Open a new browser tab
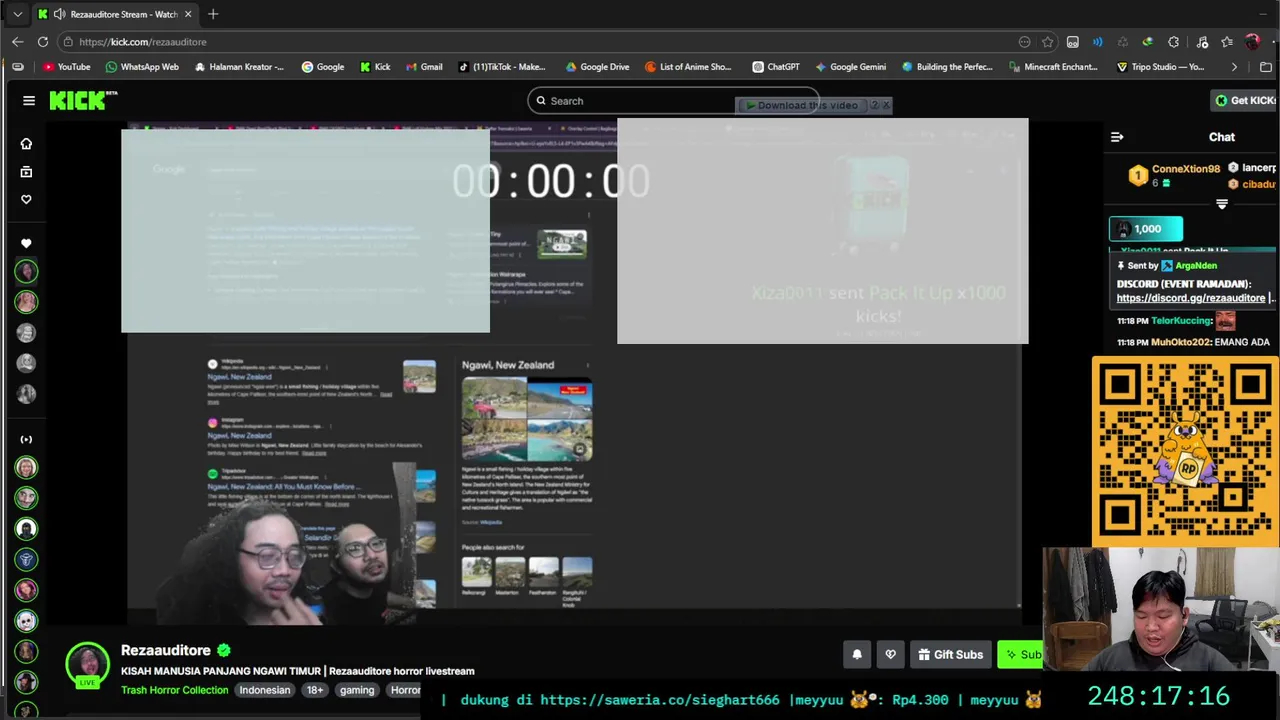The width and height of the screenshot is (1280, 720). [213, 14]
